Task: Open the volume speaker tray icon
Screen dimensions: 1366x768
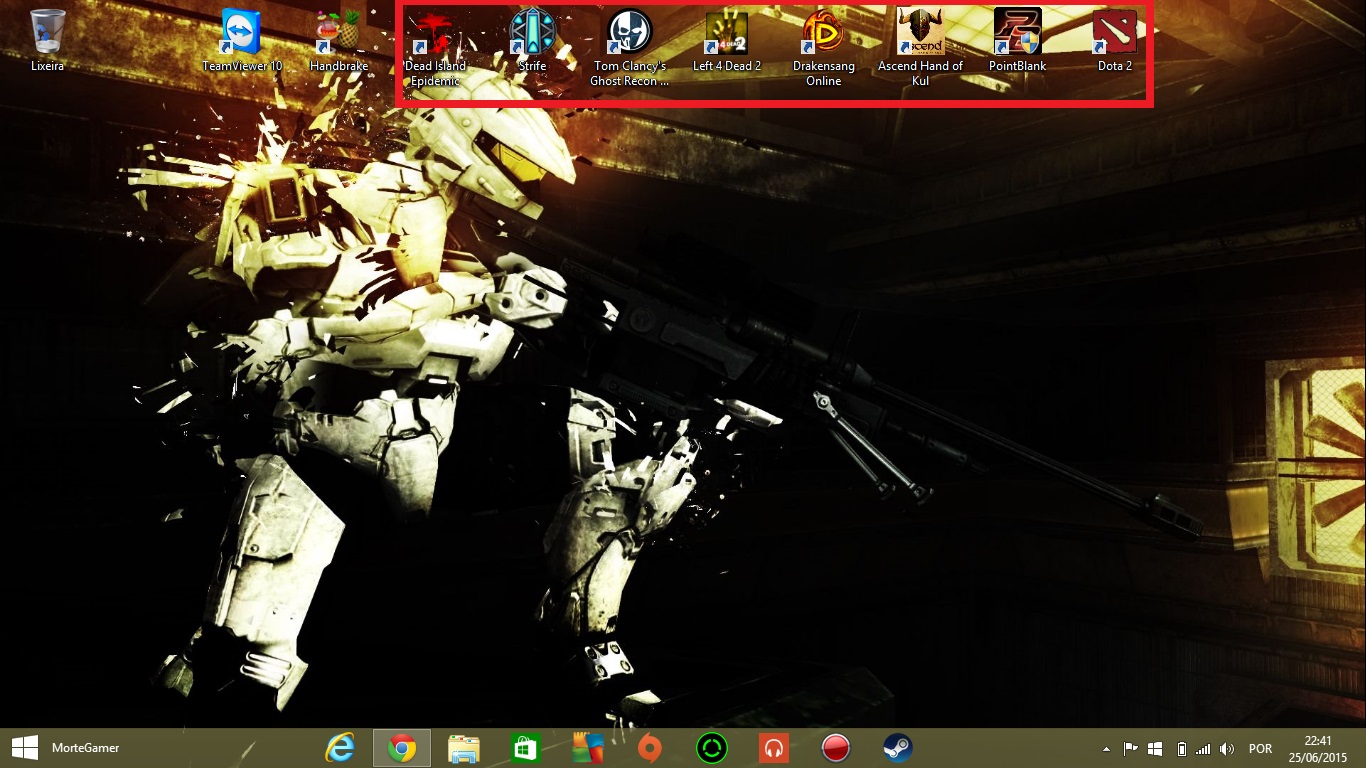Action: click(x=1227, y=749)
